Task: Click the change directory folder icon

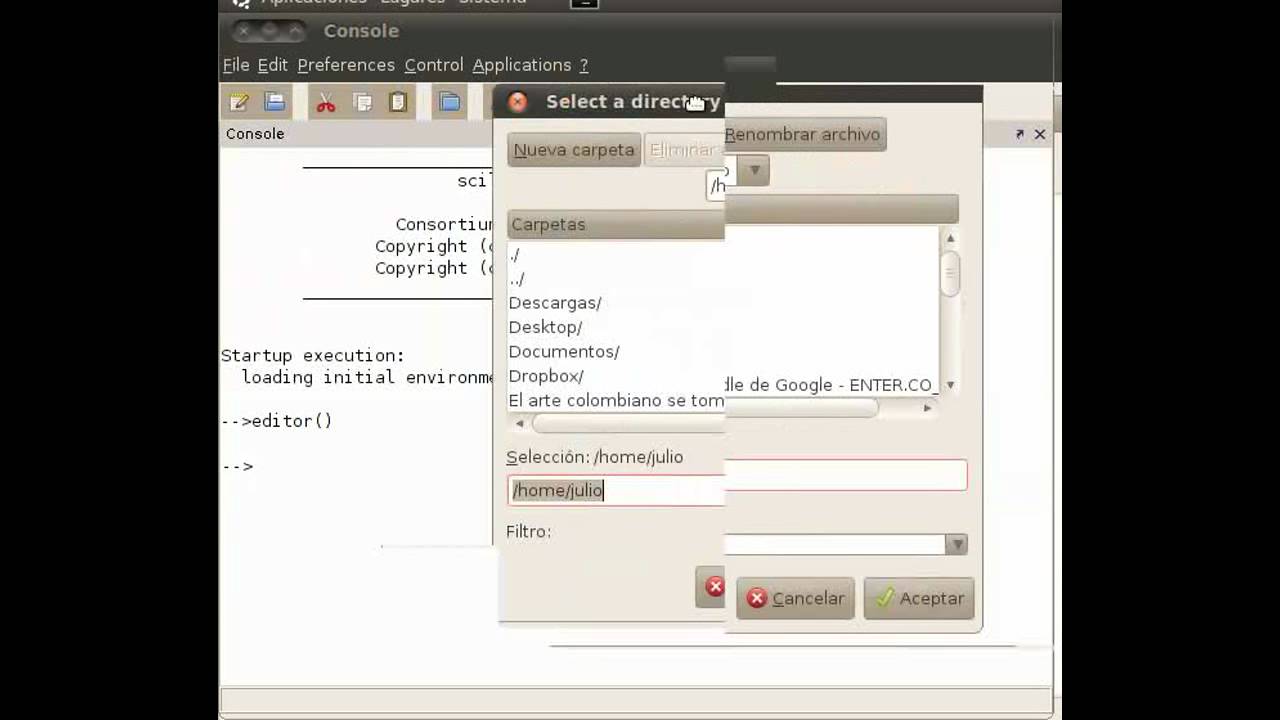Action: point(450,102)
